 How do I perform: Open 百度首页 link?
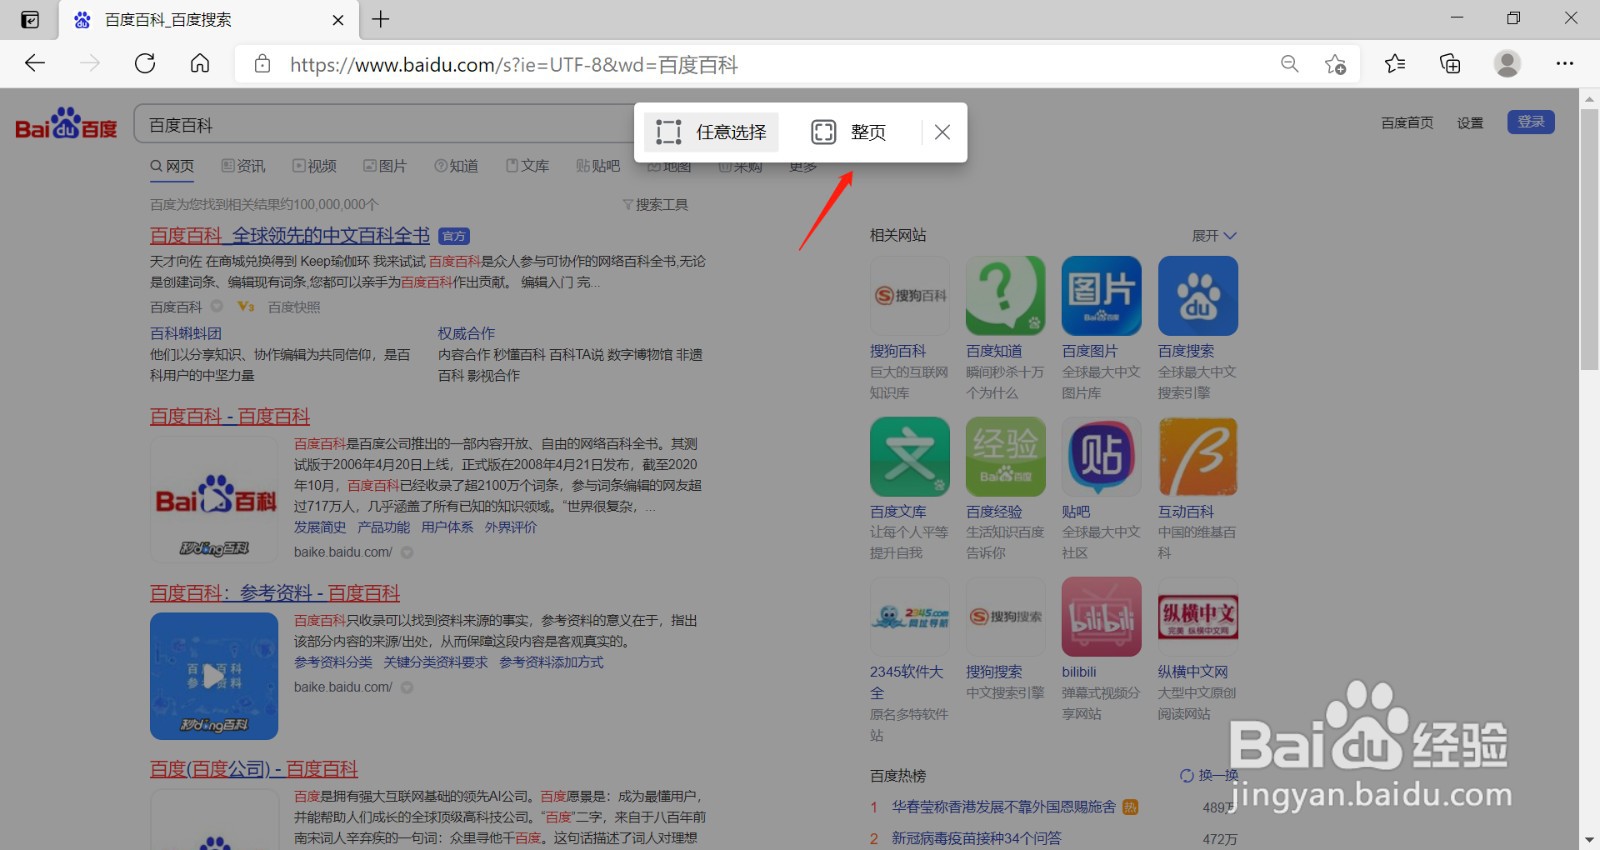(x=1407, y=123)
